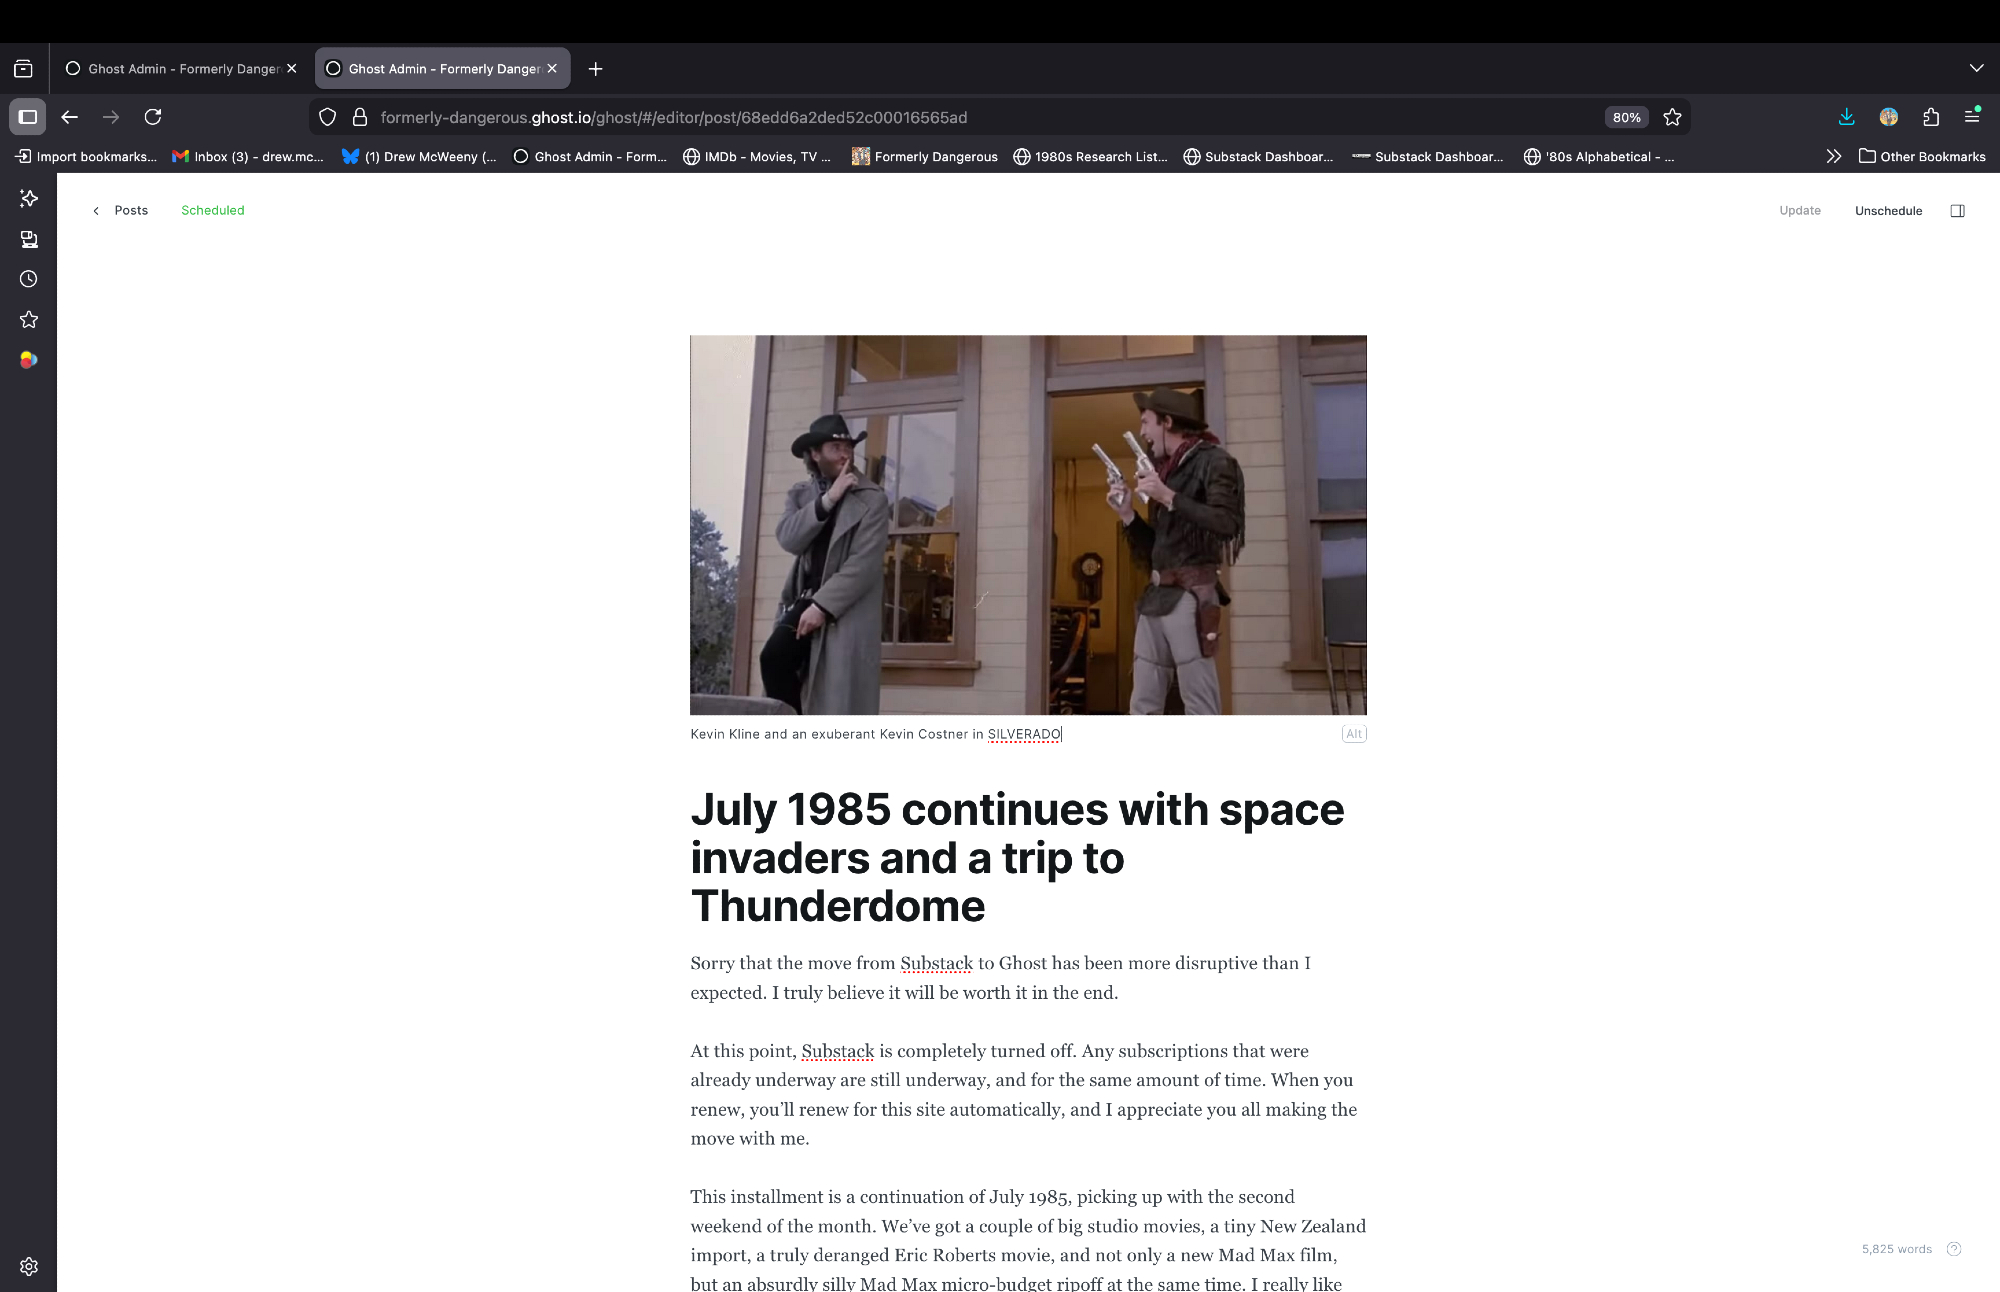2000x1292 pixels.
Task: Click the bookmarks star icon in sidebar
Action: (x=29, y=320)
